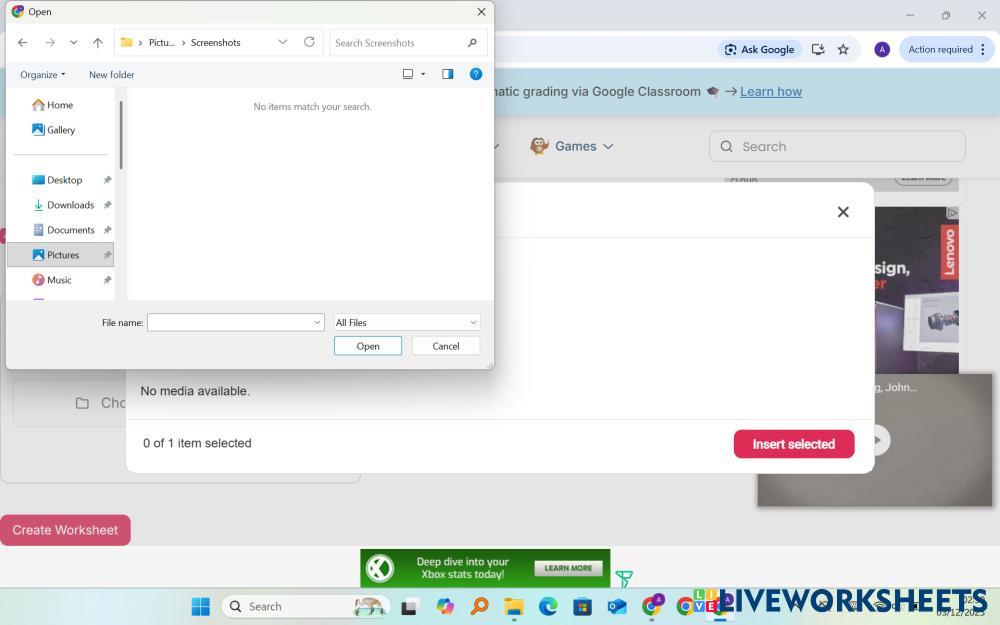Refresh the Screenshots folder listing
This screenshot has width=1000, height=625.
(309, 42)
